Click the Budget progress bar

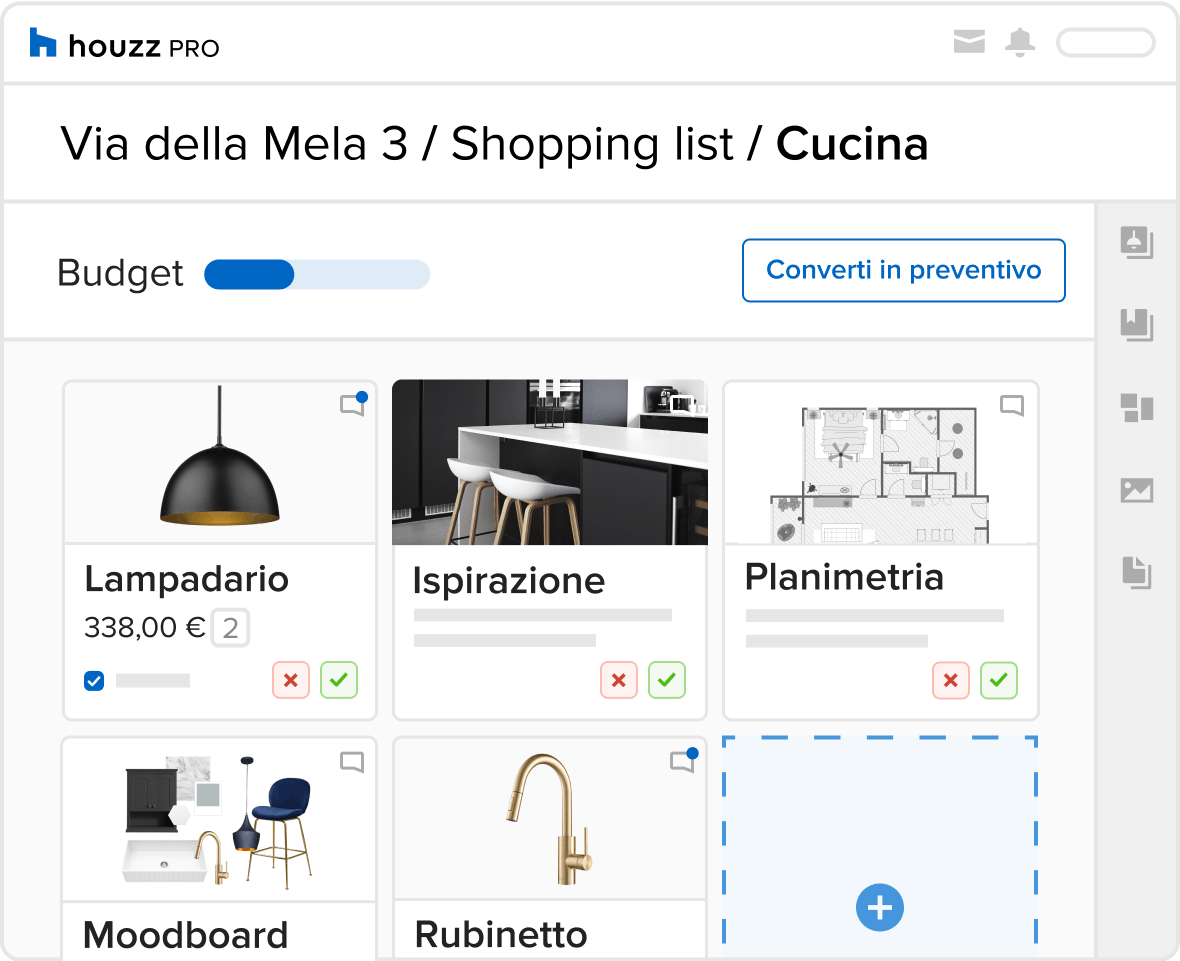pyautogui.click(x=317, y=275)
